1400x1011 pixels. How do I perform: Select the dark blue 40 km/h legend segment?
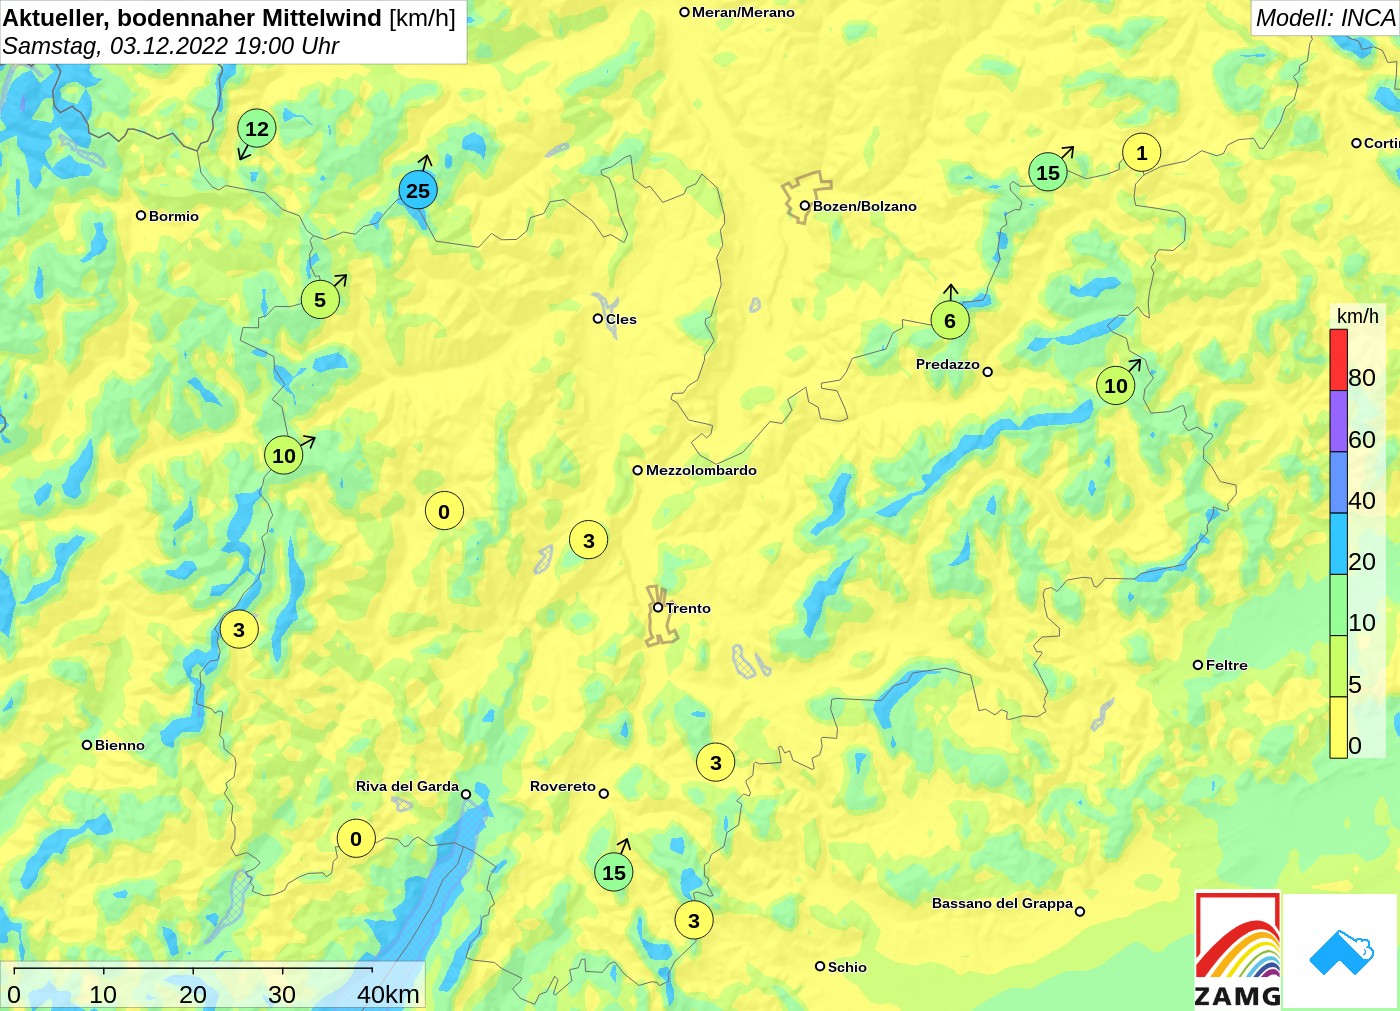click(x=1338, y=482)
